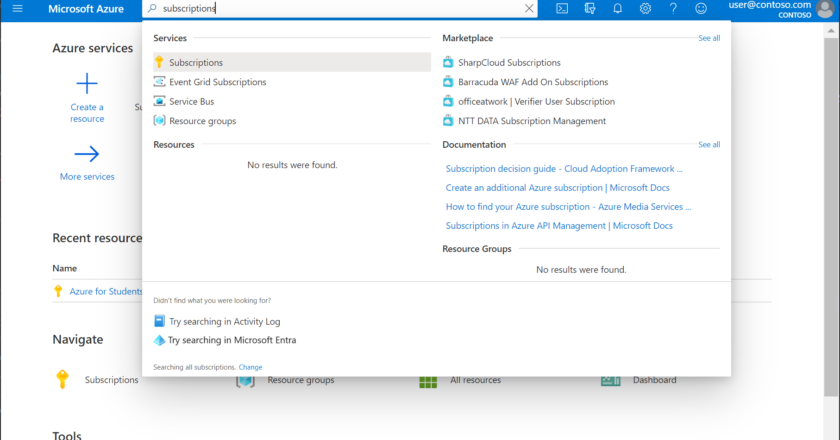Open Cloud Shell from top bar
Screen dimensions: 840x440
click(x=562, y=9)
